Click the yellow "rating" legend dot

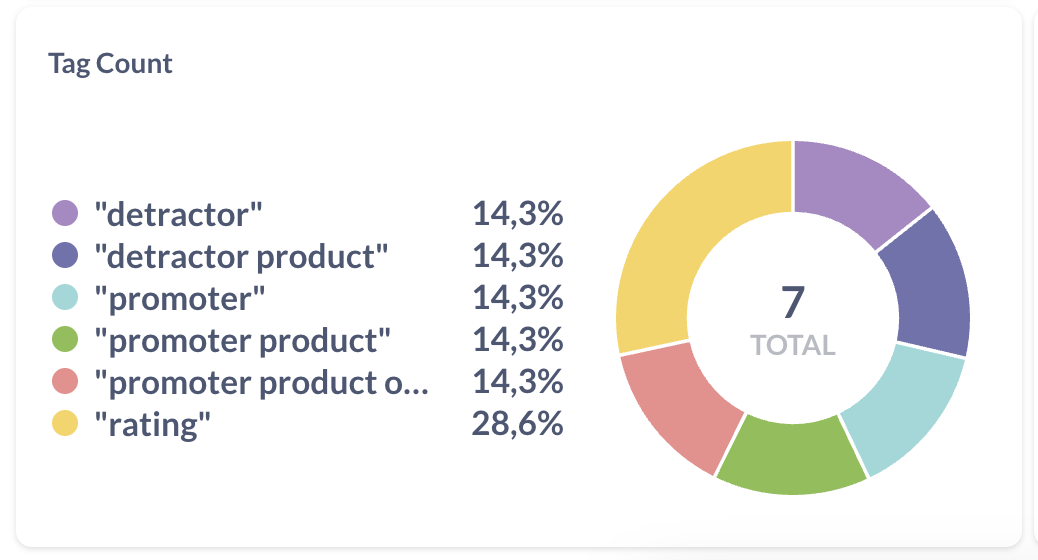pyautogui.click(x=64, y=424)
